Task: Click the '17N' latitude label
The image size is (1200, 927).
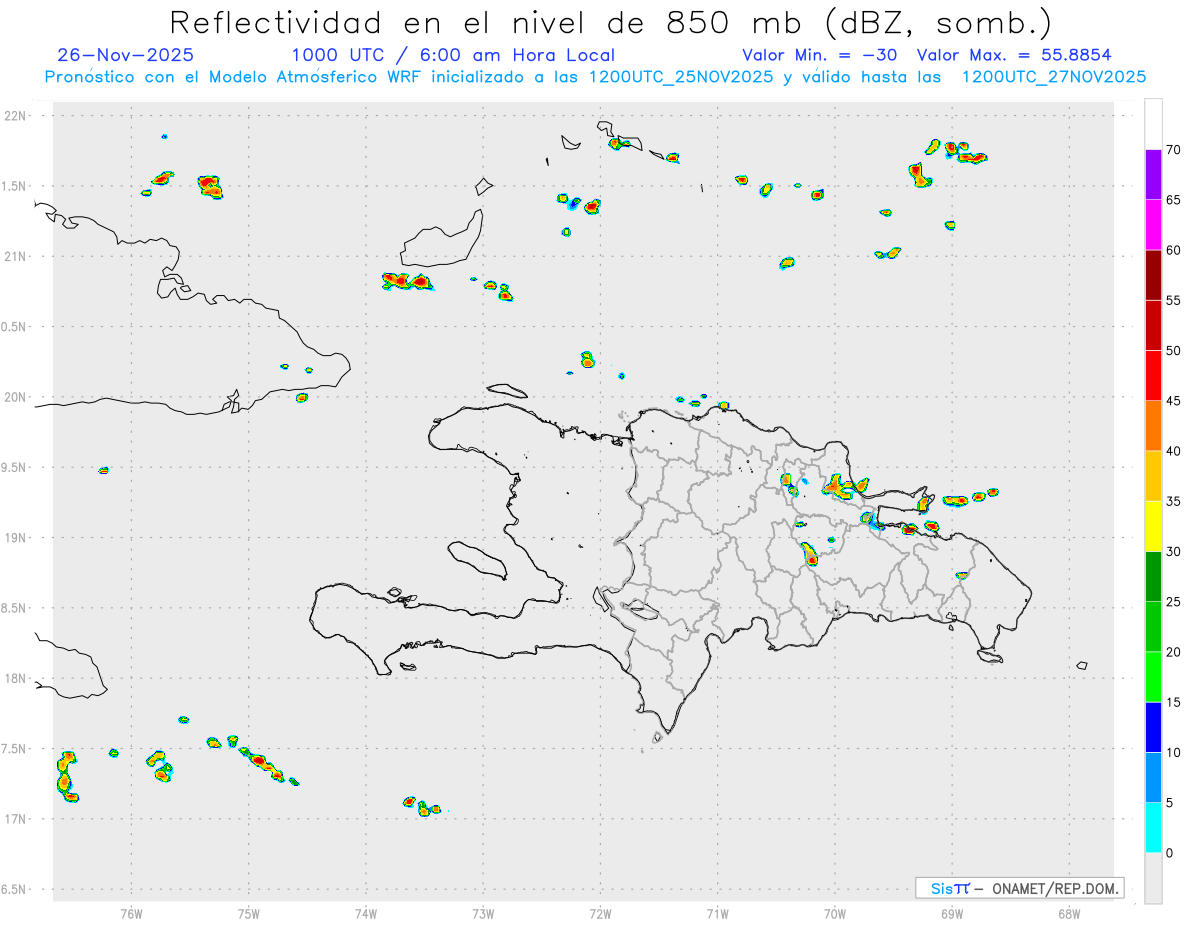Action: tap(17, 819)
